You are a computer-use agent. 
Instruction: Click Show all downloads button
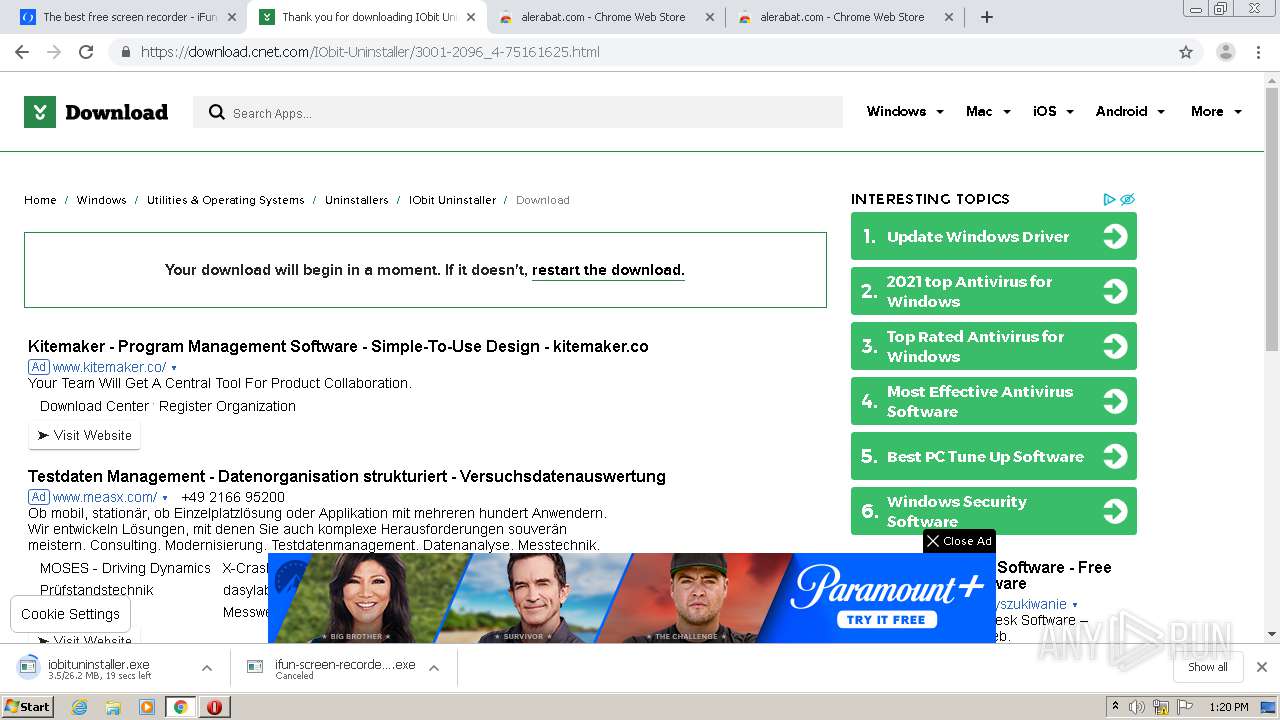click(x=1208, y=667)
